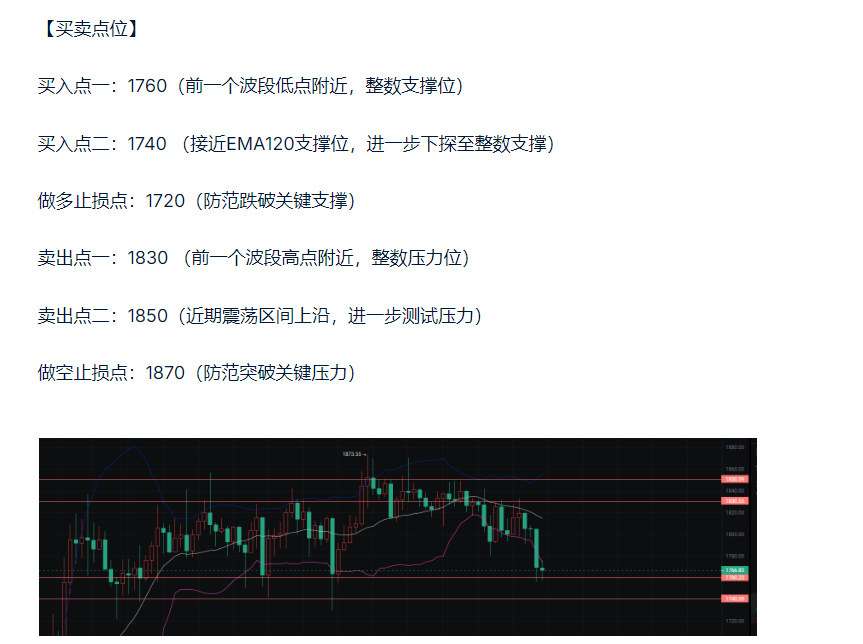This screenshot has width=863, height=644.
Task: Select the line 买入点二：1740
Action: [296, 144]
